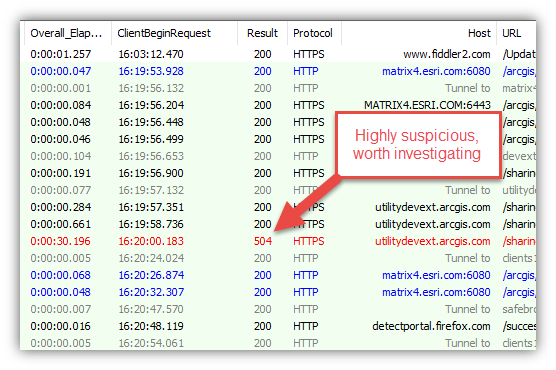Select elapsed time 0:00:00.001

tap(61, 88)
